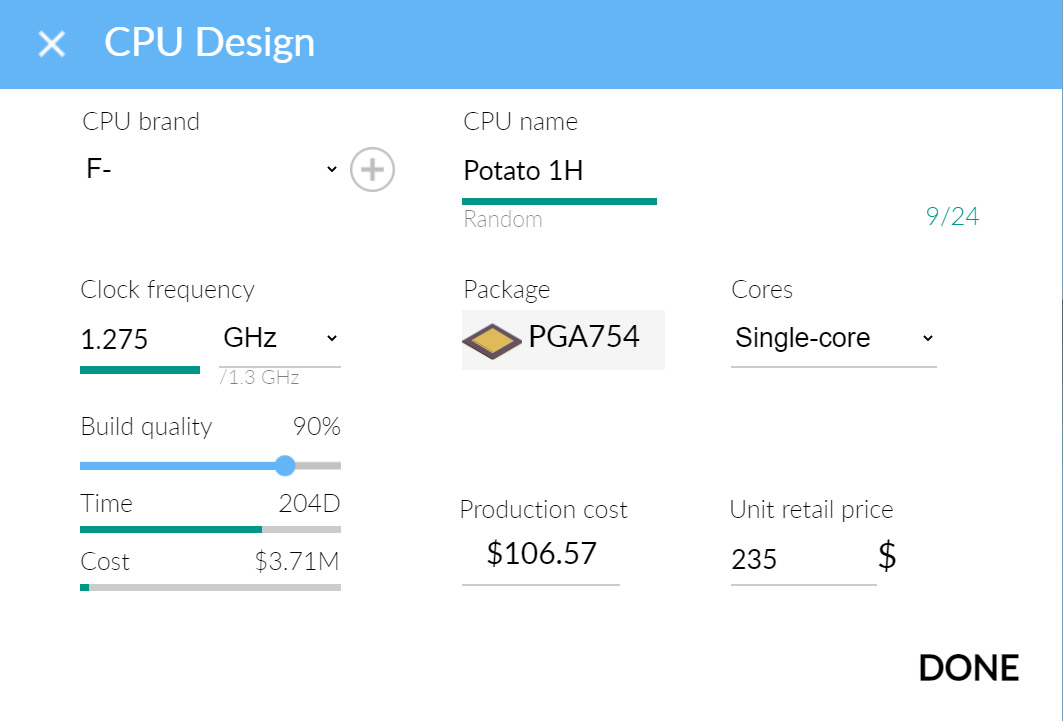Grab the Build quality slider handle
The image size is (1063, 721).
click(285, 465)
